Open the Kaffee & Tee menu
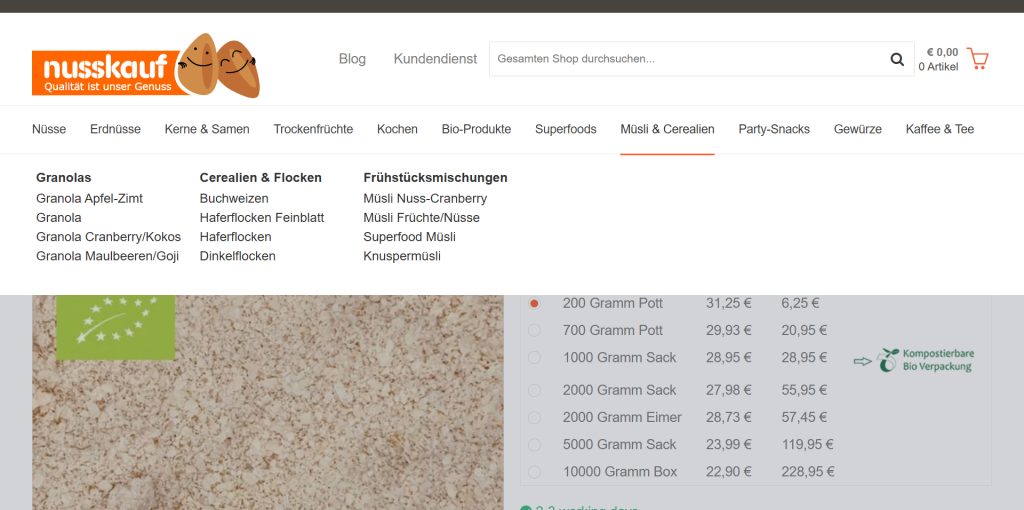The height and width of the screenshot is (510, 1024). pyautogui.click(x=939, y=129)
